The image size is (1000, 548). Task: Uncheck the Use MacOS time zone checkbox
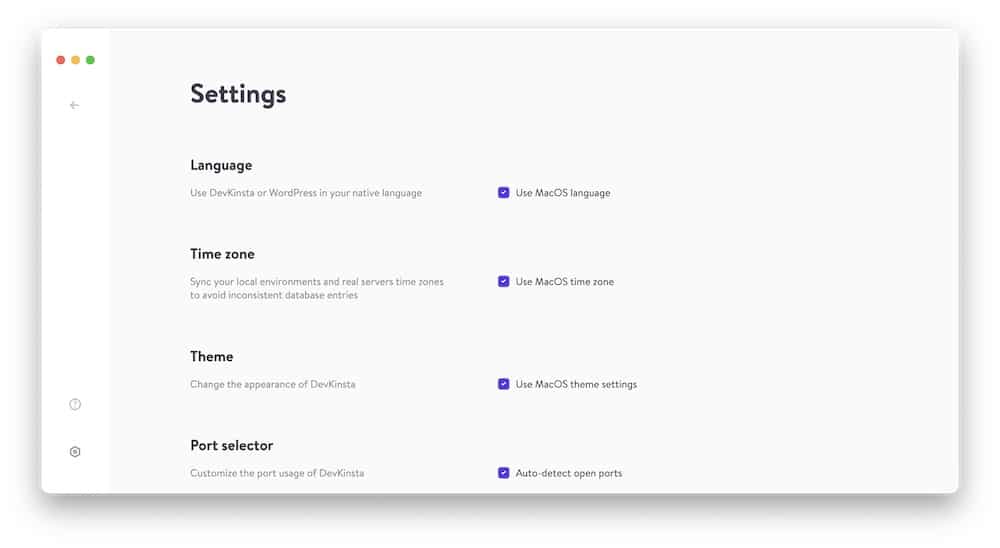504,281
